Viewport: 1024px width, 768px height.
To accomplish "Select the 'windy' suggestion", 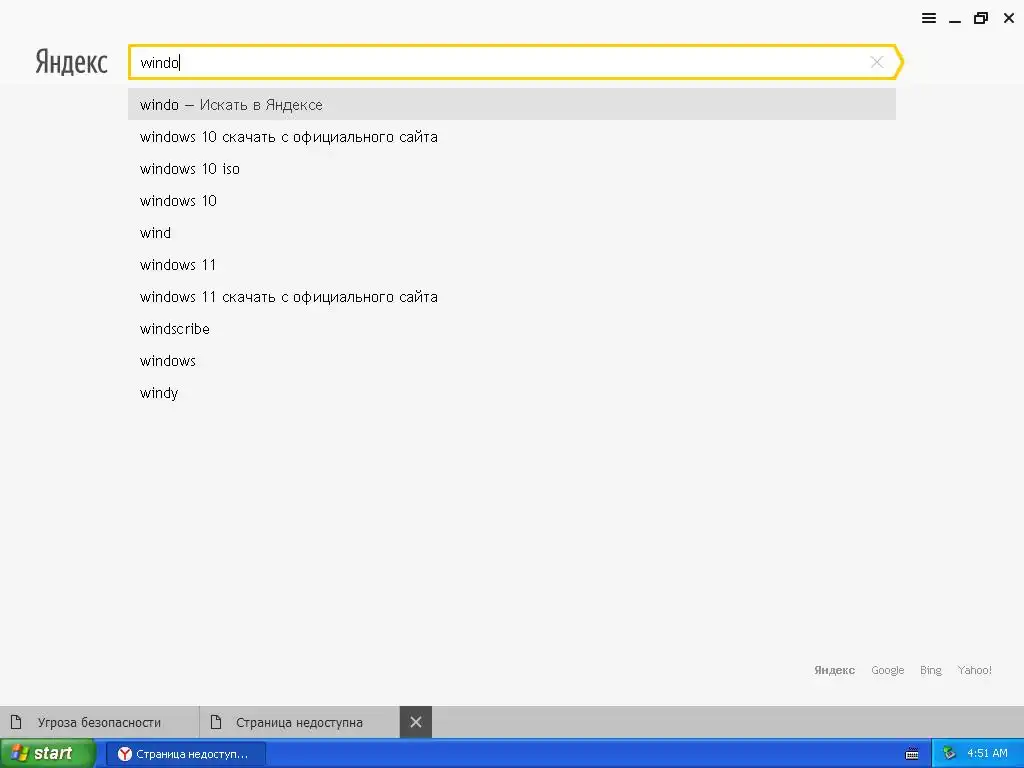I will 512,392.
